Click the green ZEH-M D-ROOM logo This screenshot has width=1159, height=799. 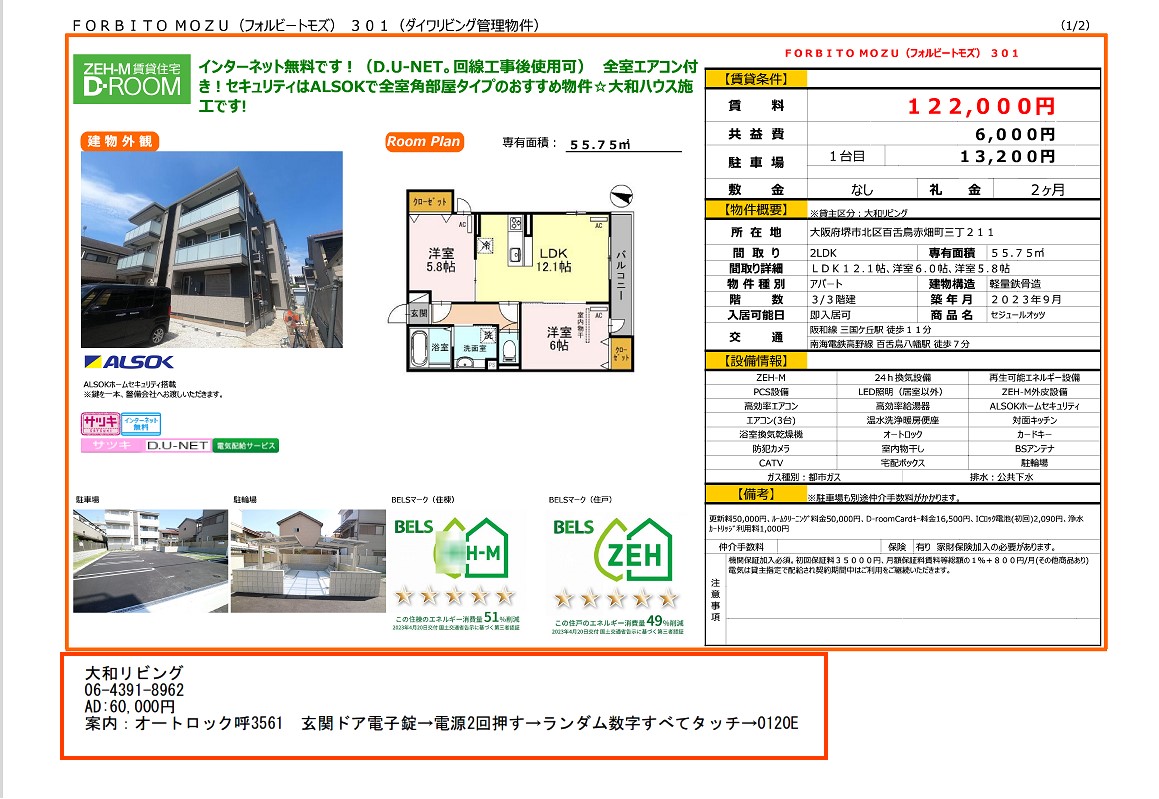132,79
